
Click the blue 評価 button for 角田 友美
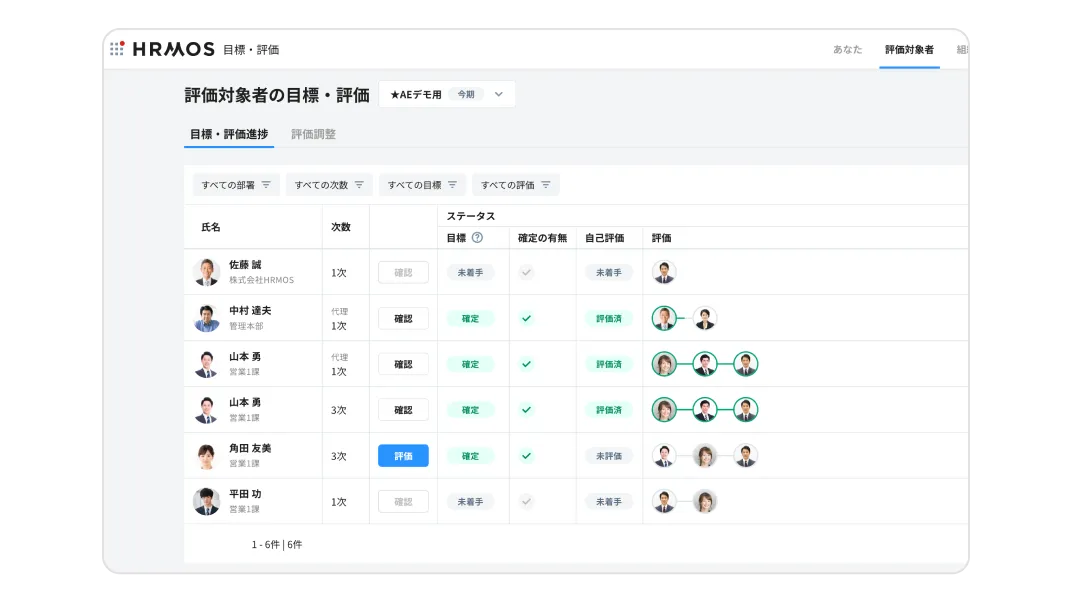coord(403,455)
